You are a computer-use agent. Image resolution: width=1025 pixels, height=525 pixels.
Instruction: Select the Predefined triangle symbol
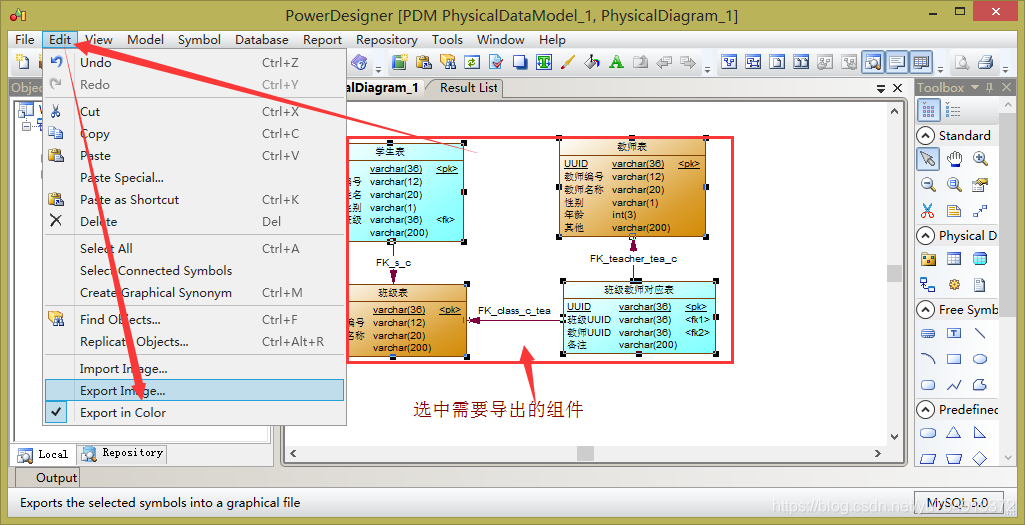[954, 433]
